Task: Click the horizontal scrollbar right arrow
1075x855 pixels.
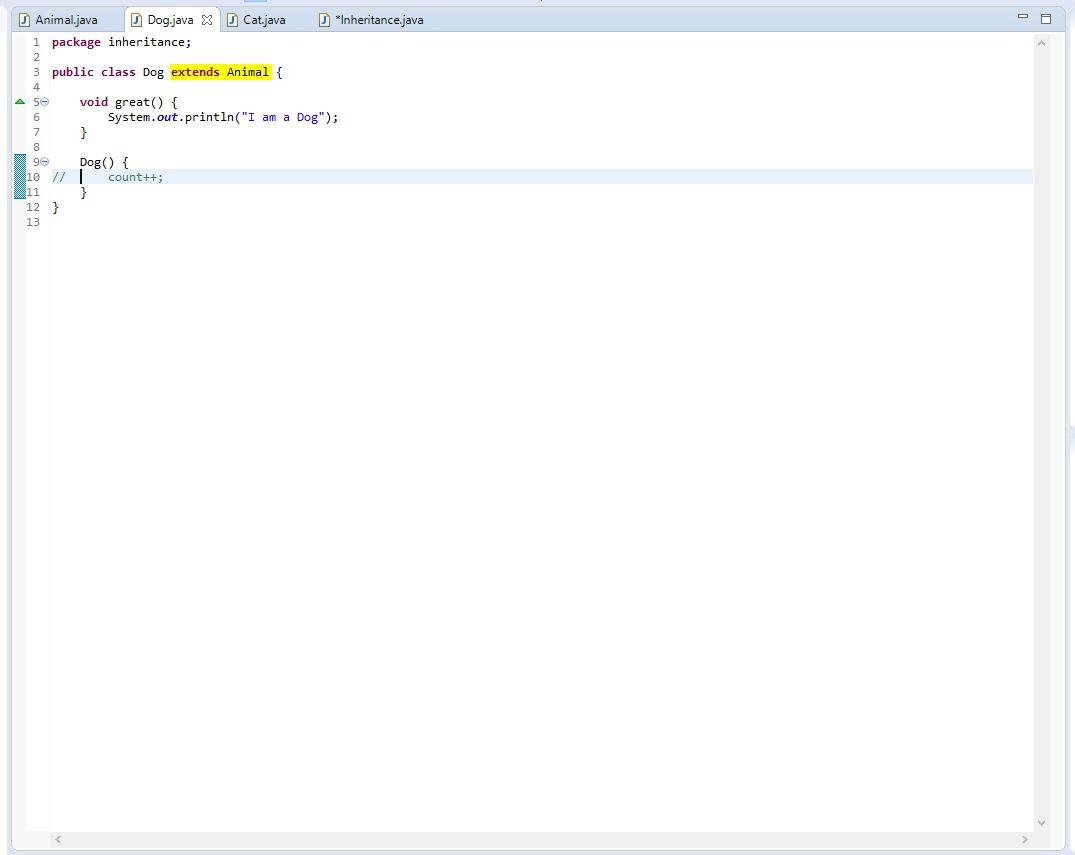Action: pyautogui.click(x=1025, y=839)
